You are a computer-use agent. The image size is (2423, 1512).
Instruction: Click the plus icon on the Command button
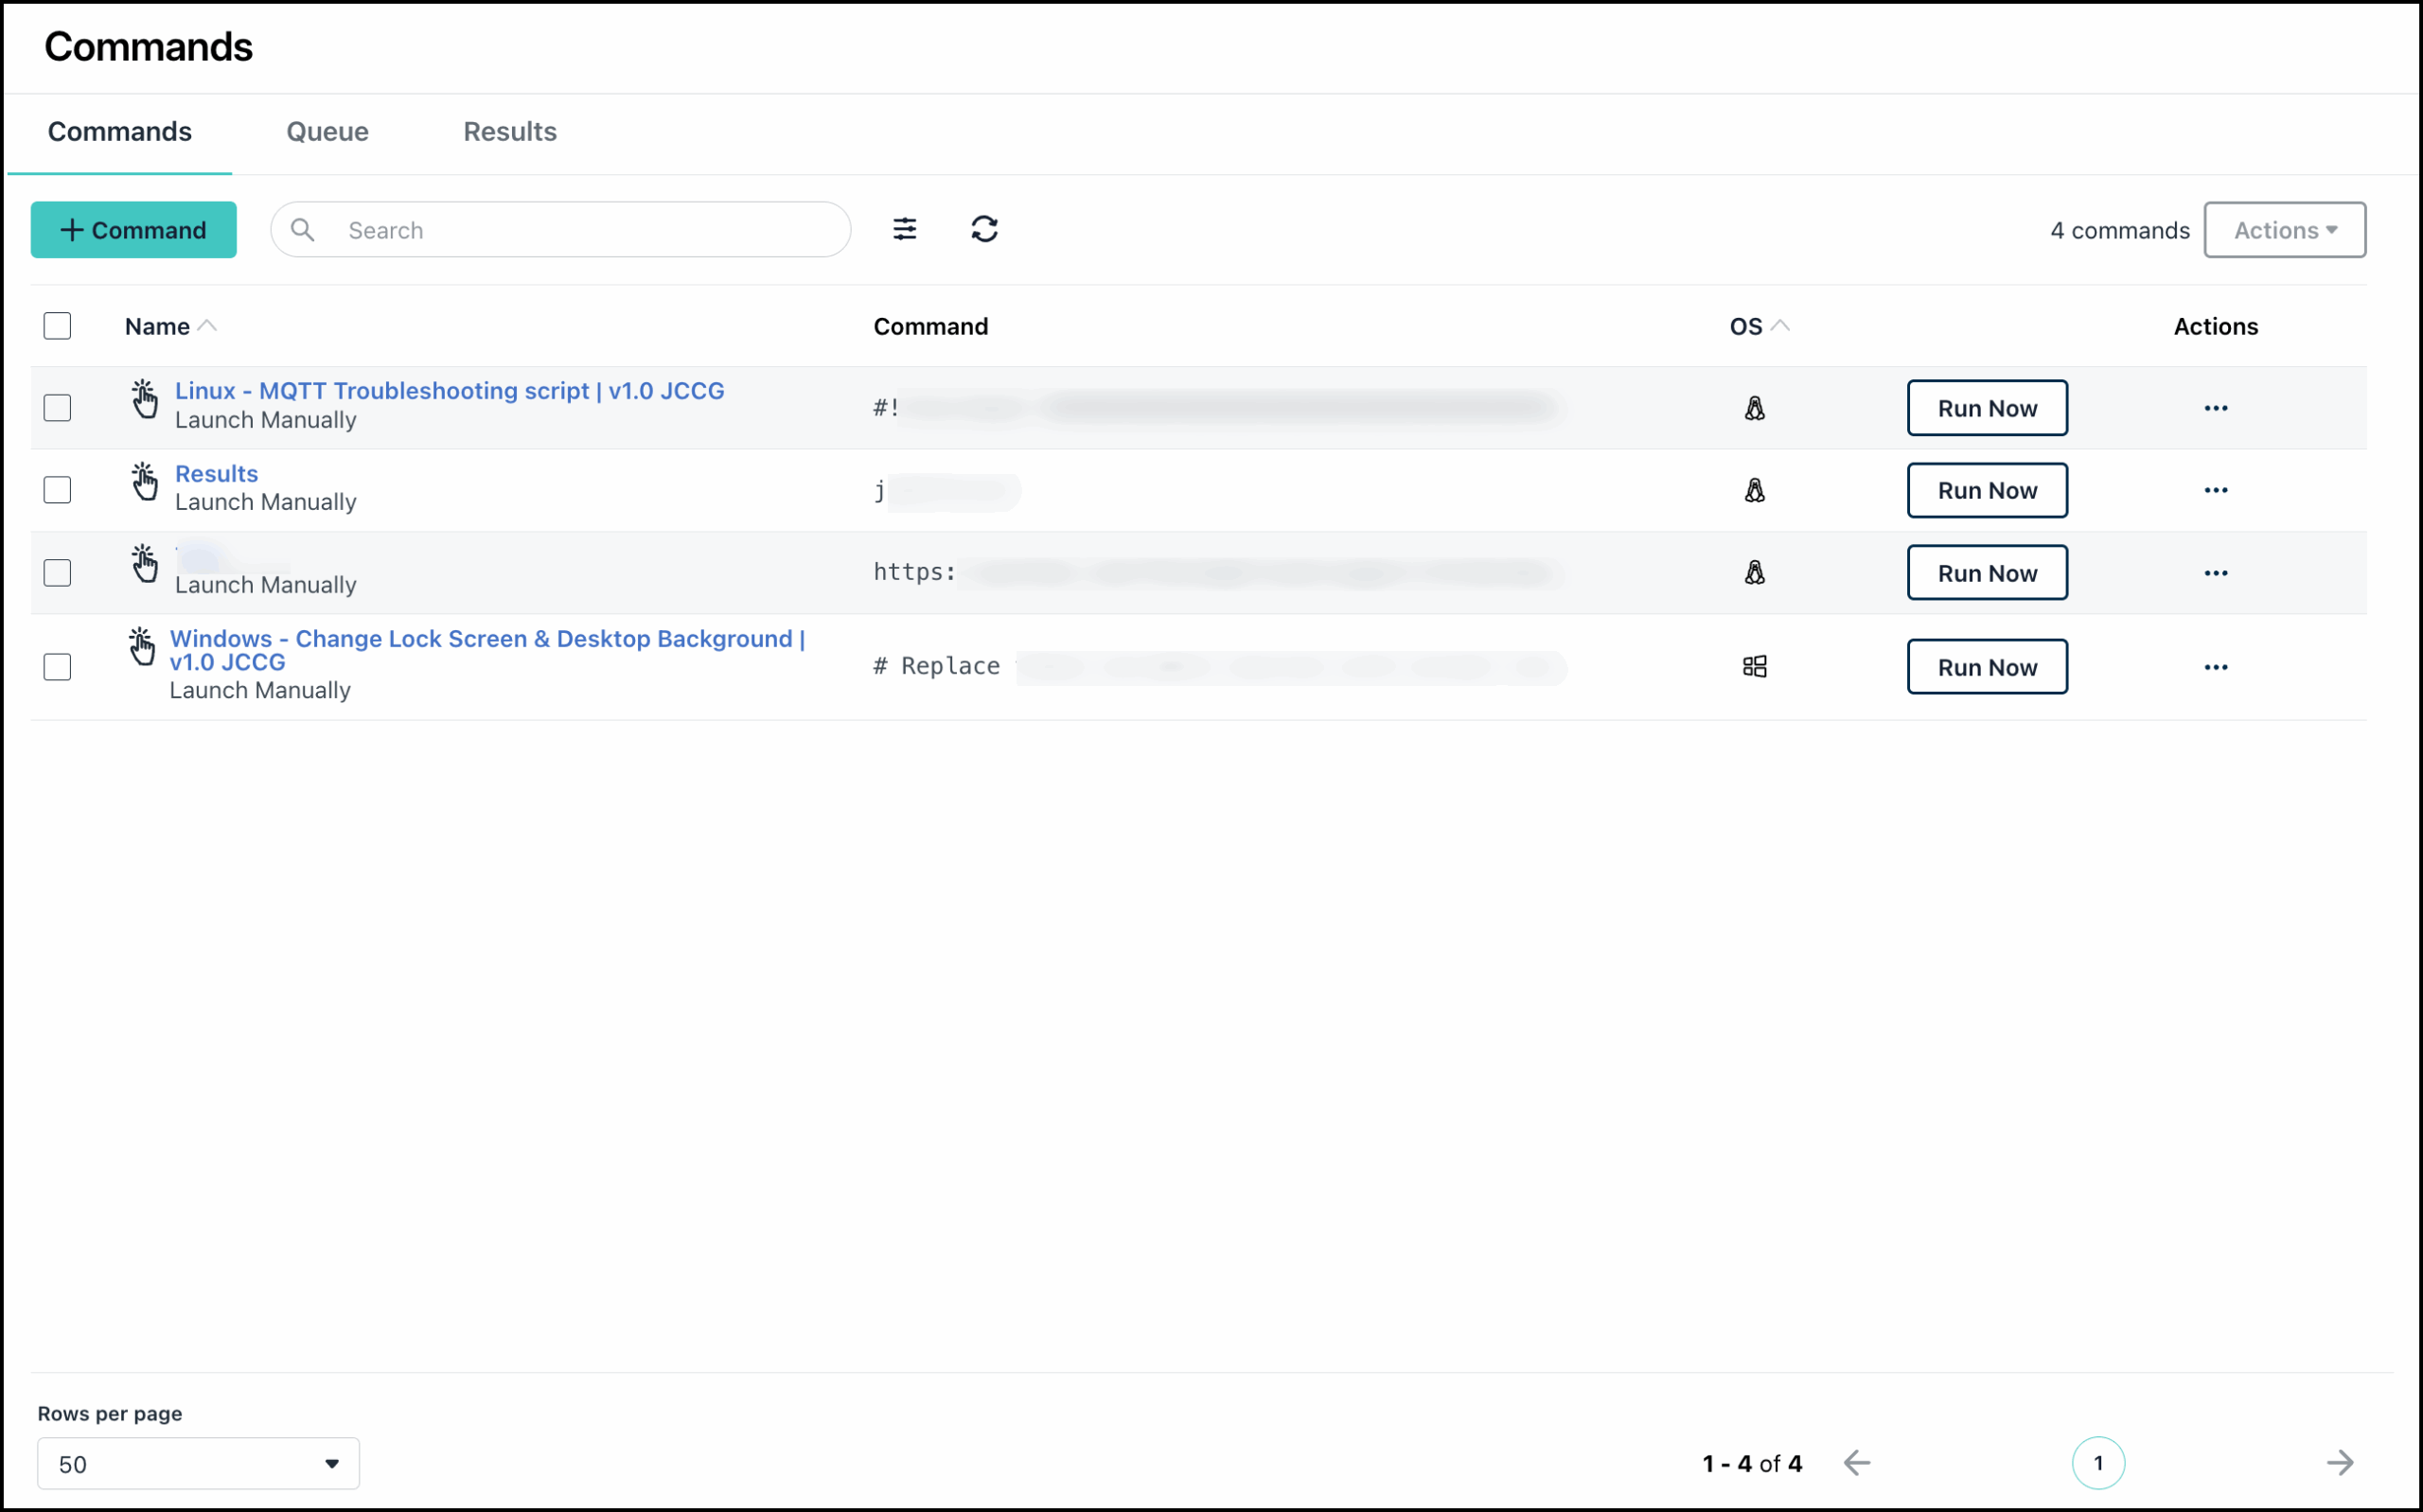point(72,229)
